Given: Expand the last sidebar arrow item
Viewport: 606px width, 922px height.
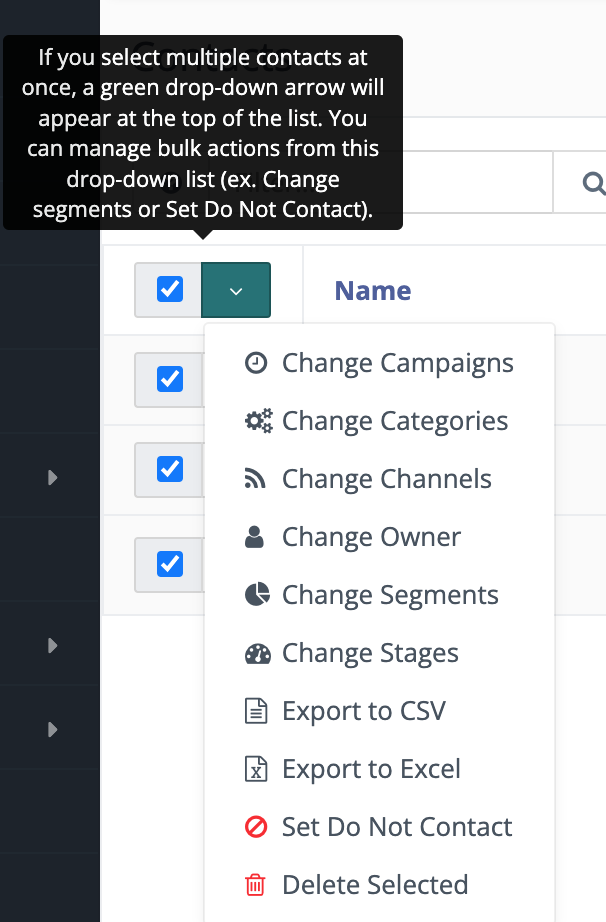Looking at the screenshot, I should tap(53, 730).
